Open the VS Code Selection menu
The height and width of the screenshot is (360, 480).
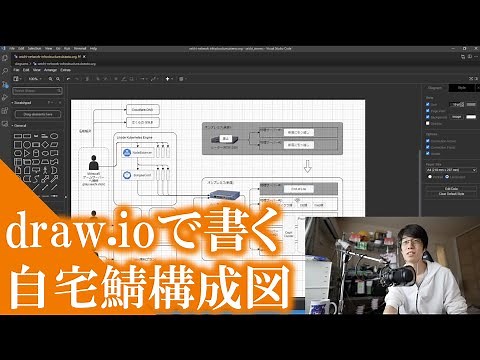point(34,49)
